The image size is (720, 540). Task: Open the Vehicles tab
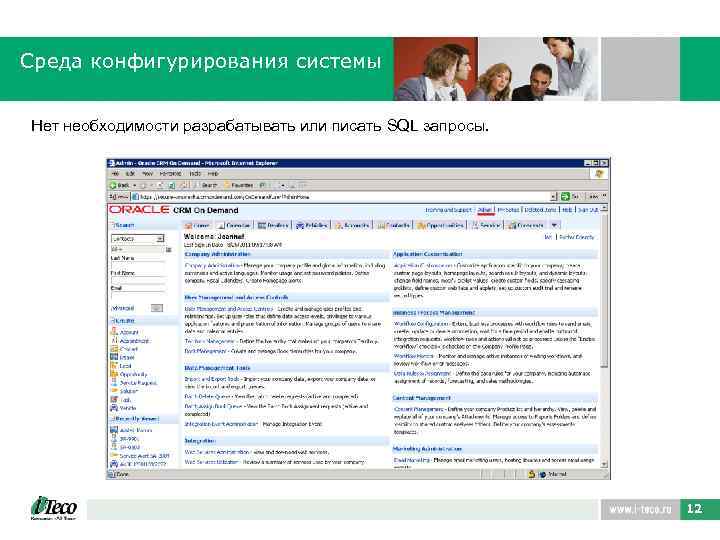312,225
